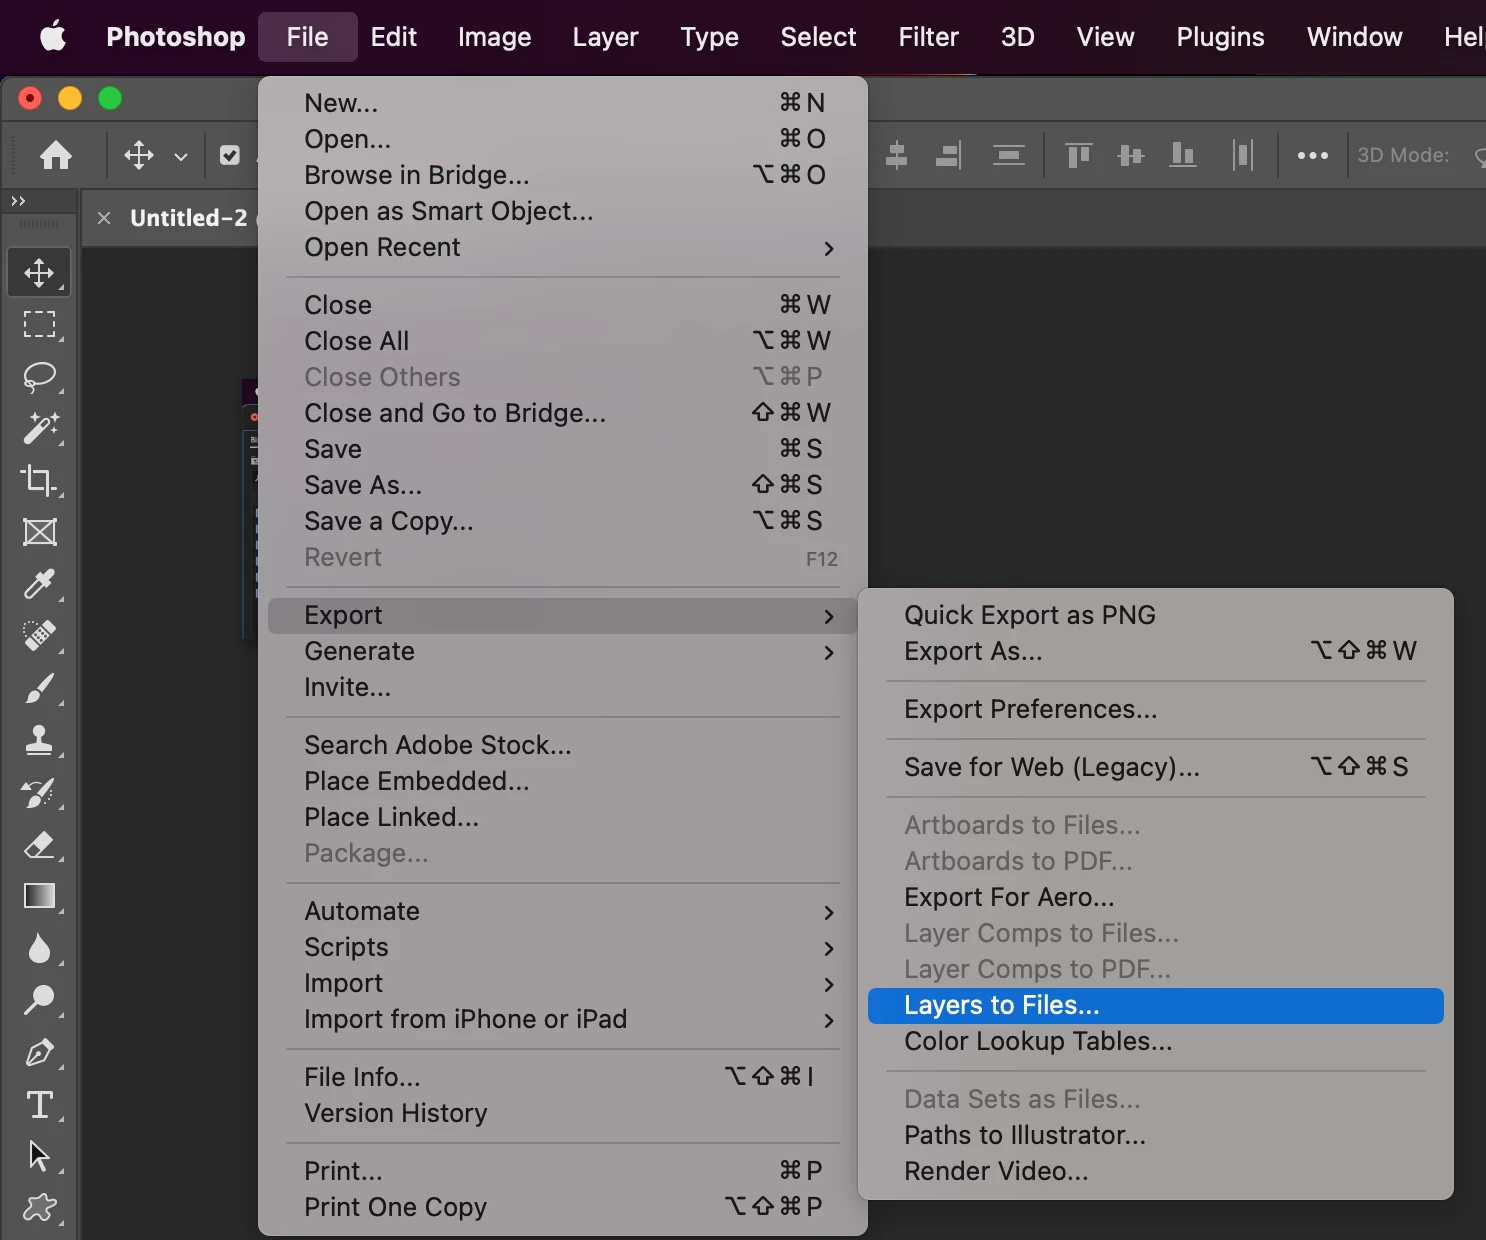Open the Image menu
Viewport: 1486px width, 1240px height.
coord(495,37)
